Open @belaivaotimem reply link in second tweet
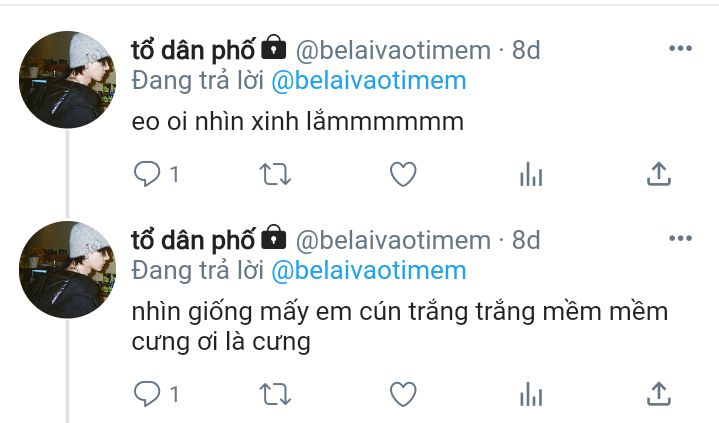 coord(369,271)
